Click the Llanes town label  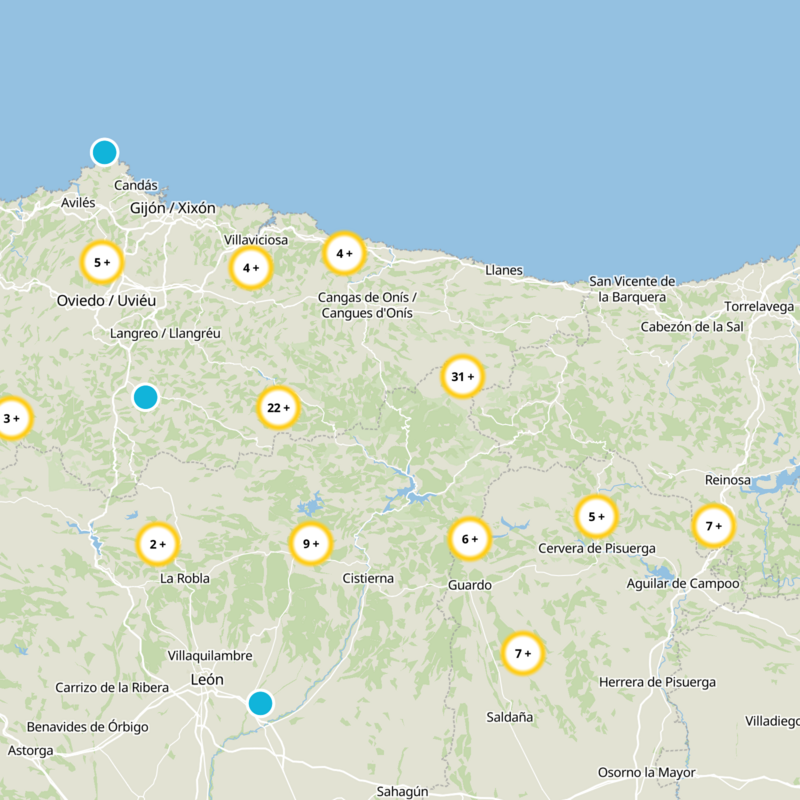[x=503, y=270]
